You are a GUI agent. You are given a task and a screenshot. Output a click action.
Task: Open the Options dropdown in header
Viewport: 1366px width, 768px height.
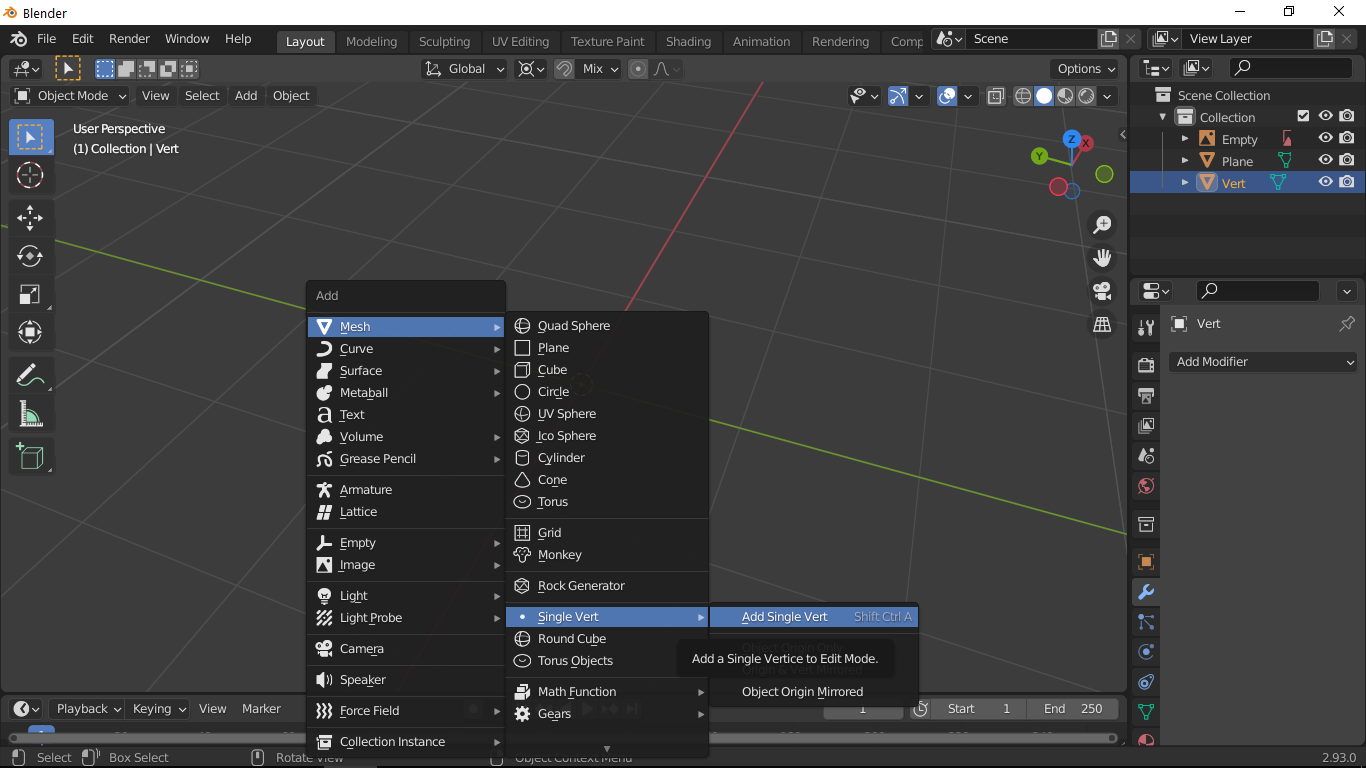pos(1086,69)
